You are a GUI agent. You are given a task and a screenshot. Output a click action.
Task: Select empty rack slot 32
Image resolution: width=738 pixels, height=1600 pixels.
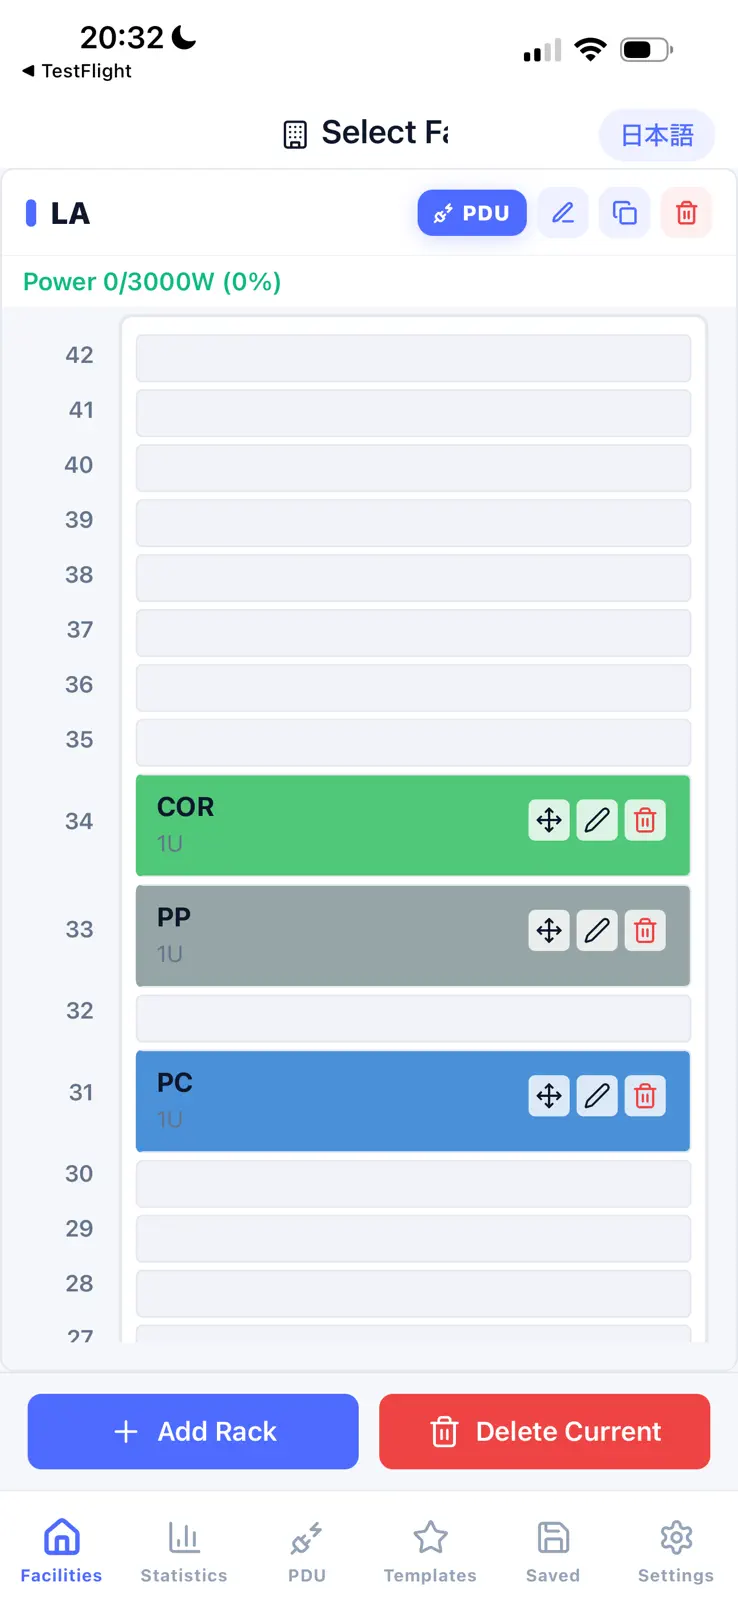413,1018
